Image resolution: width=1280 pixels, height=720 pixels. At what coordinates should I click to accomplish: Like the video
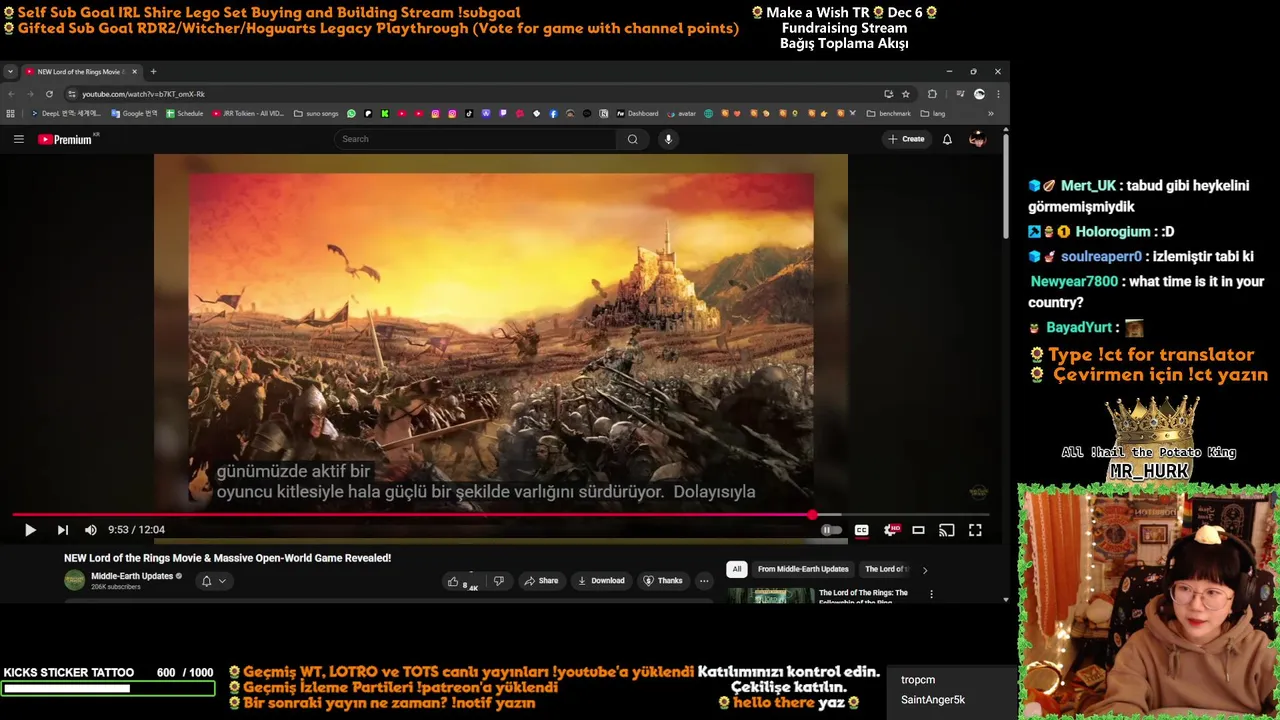click(x=462, y=581)
